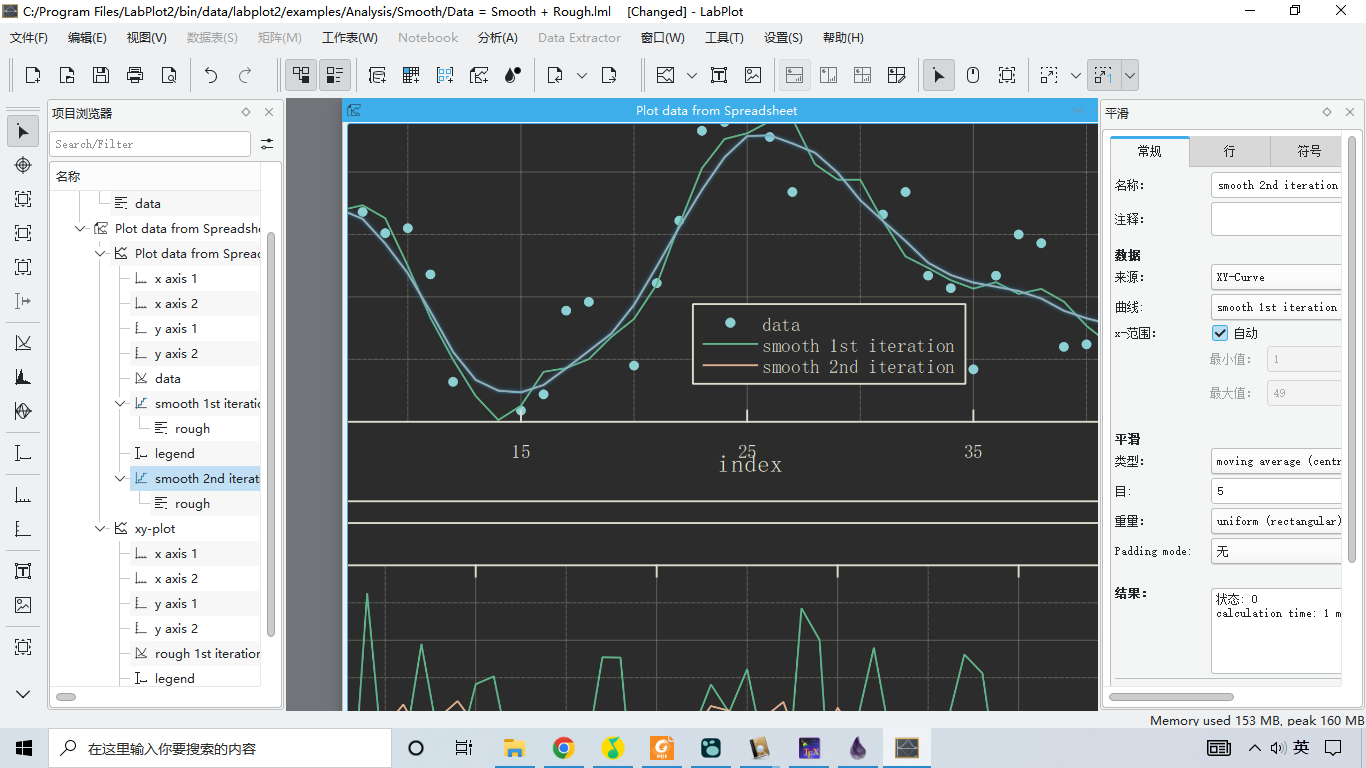Click the Windows Start button
1366x768 pixels.
coord(24,748)
